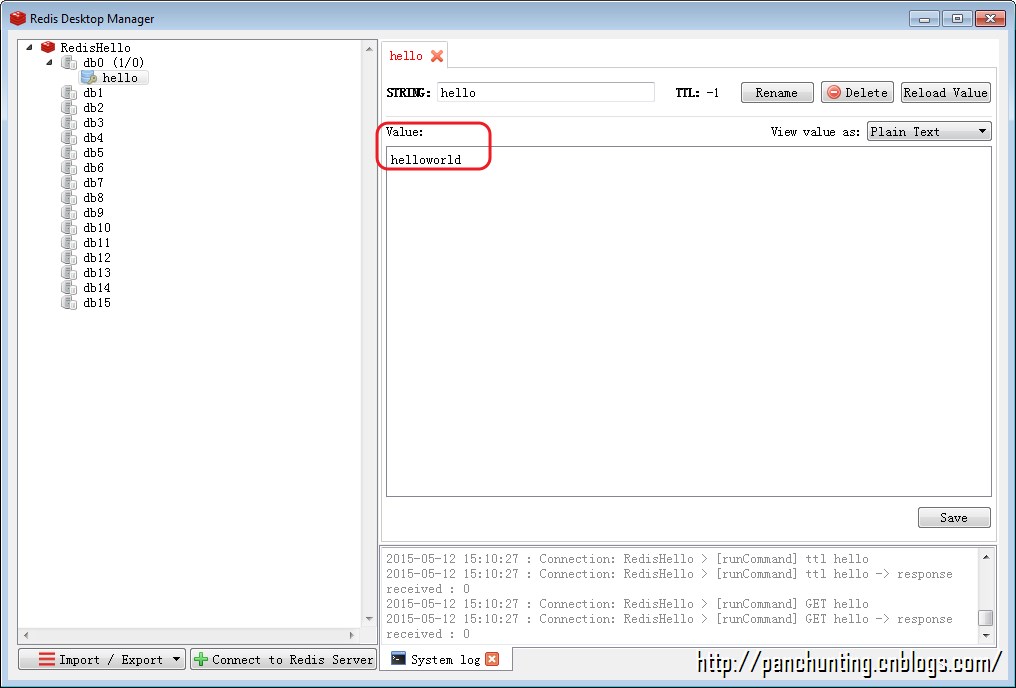Switch to the System log tab
This screenshot has width=1016, height=688.
[x=445, y=659]
